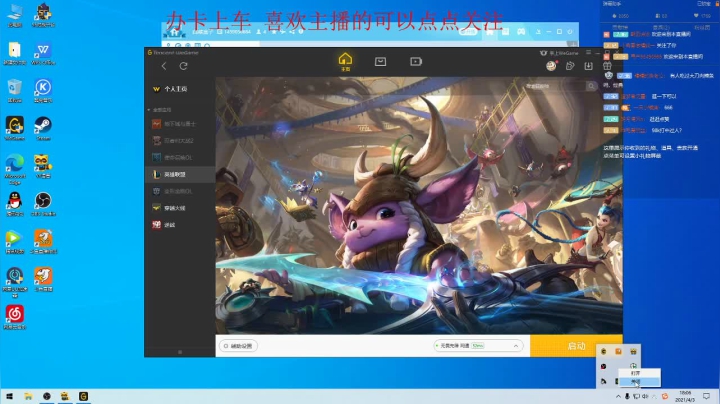Screen dimensions: 720x404
Task: Select the second game under 全部应用 in the sidebar
Action: (180, 140)
